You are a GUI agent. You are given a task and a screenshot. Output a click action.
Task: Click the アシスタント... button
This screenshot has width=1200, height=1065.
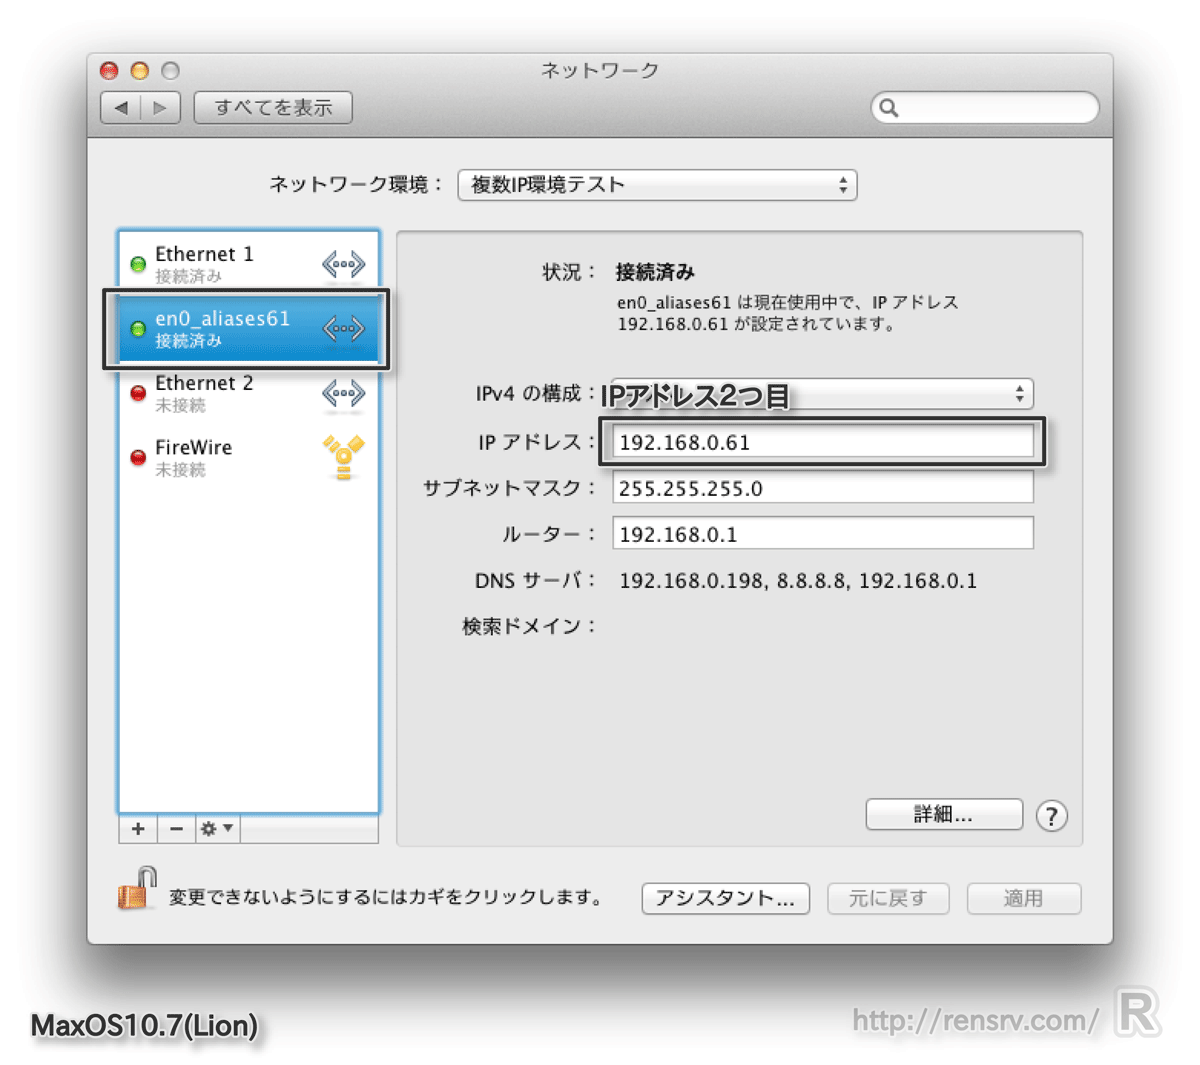pyautogui.click(x=725, y=898)
